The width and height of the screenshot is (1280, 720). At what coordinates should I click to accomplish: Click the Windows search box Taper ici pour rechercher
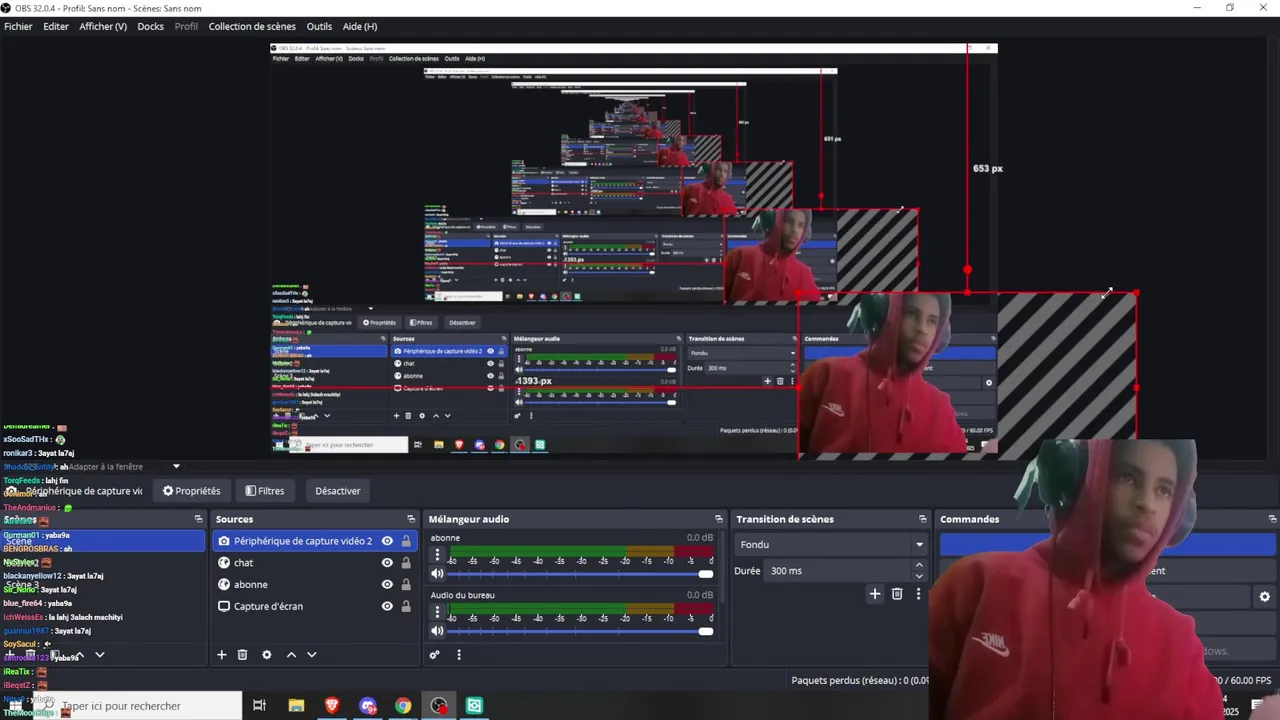point(138,706)
